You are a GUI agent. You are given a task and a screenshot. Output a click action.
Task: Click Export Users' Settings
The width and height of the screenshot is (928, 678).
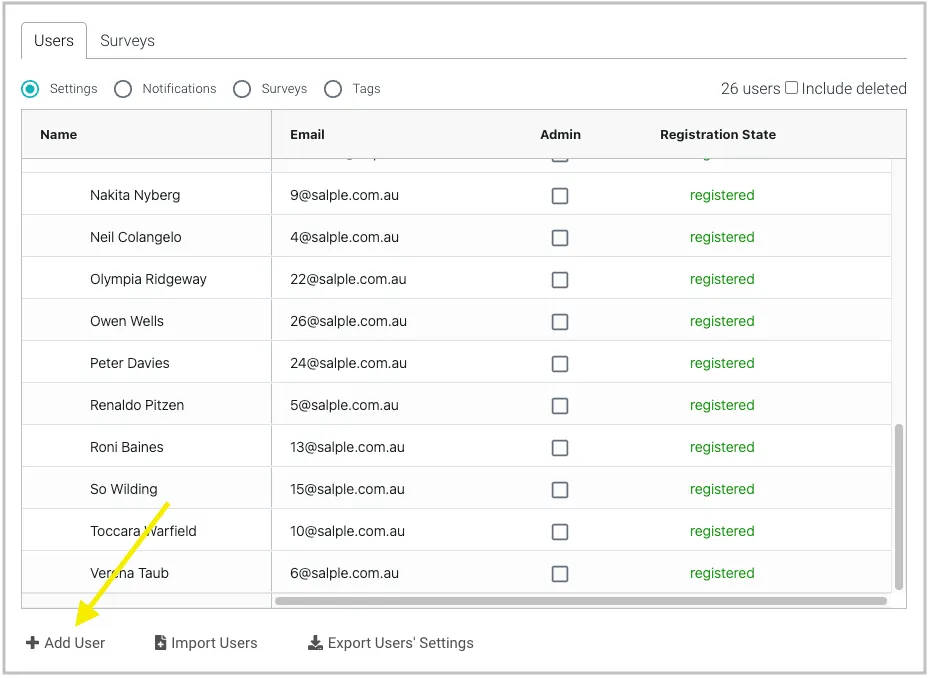pos(391,643)
